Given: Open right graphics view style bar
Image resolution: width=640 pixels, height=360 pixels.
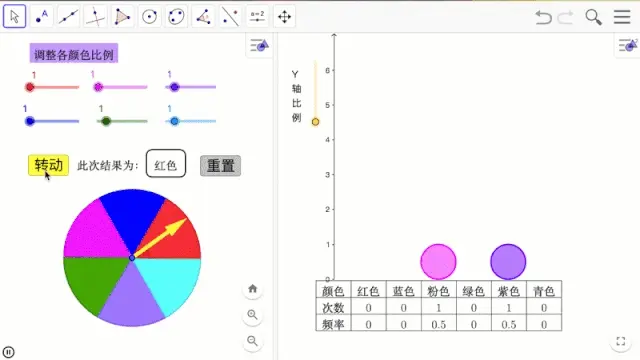Looking at the screenshot, I should pos(628,45).
